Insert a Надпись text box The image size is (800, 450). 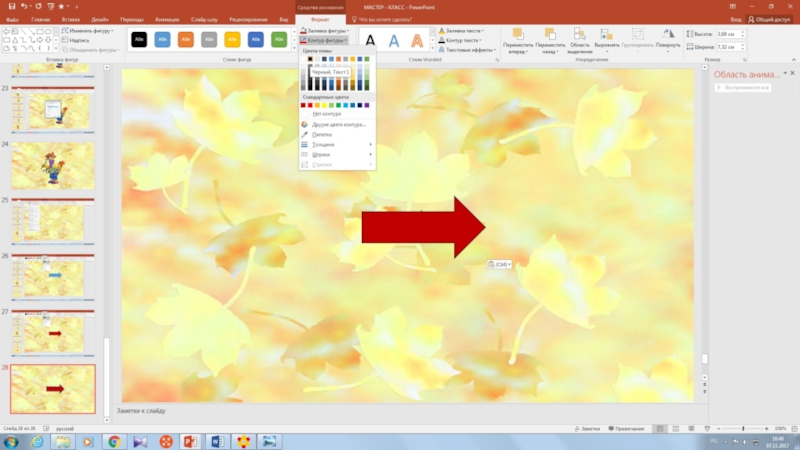coord(76,40)
